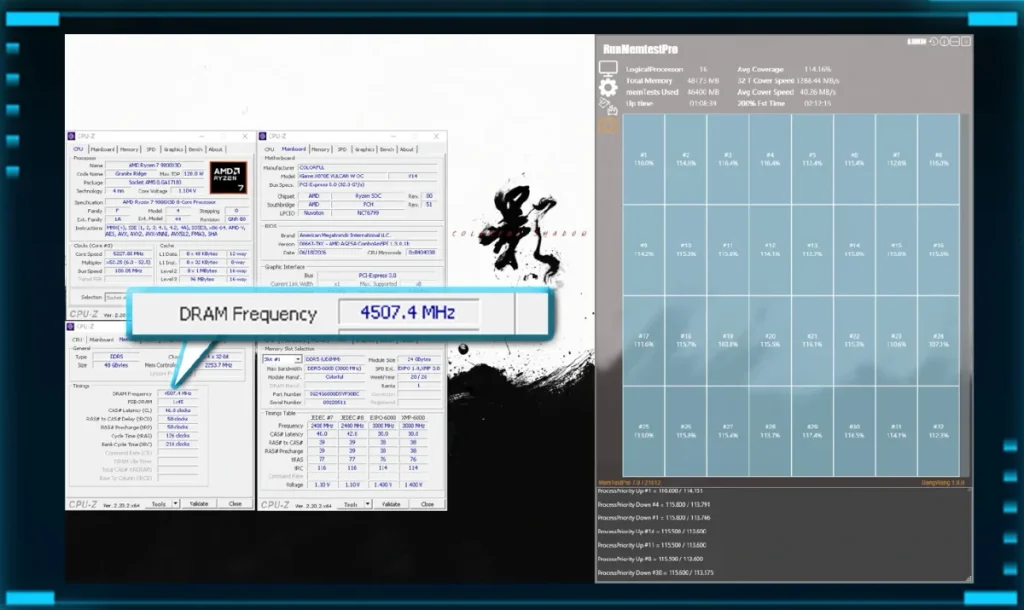Open RunMemtestPro settings gear icon
The width and height of the screenshot is (1024, 610).
[x=608, y=88]
